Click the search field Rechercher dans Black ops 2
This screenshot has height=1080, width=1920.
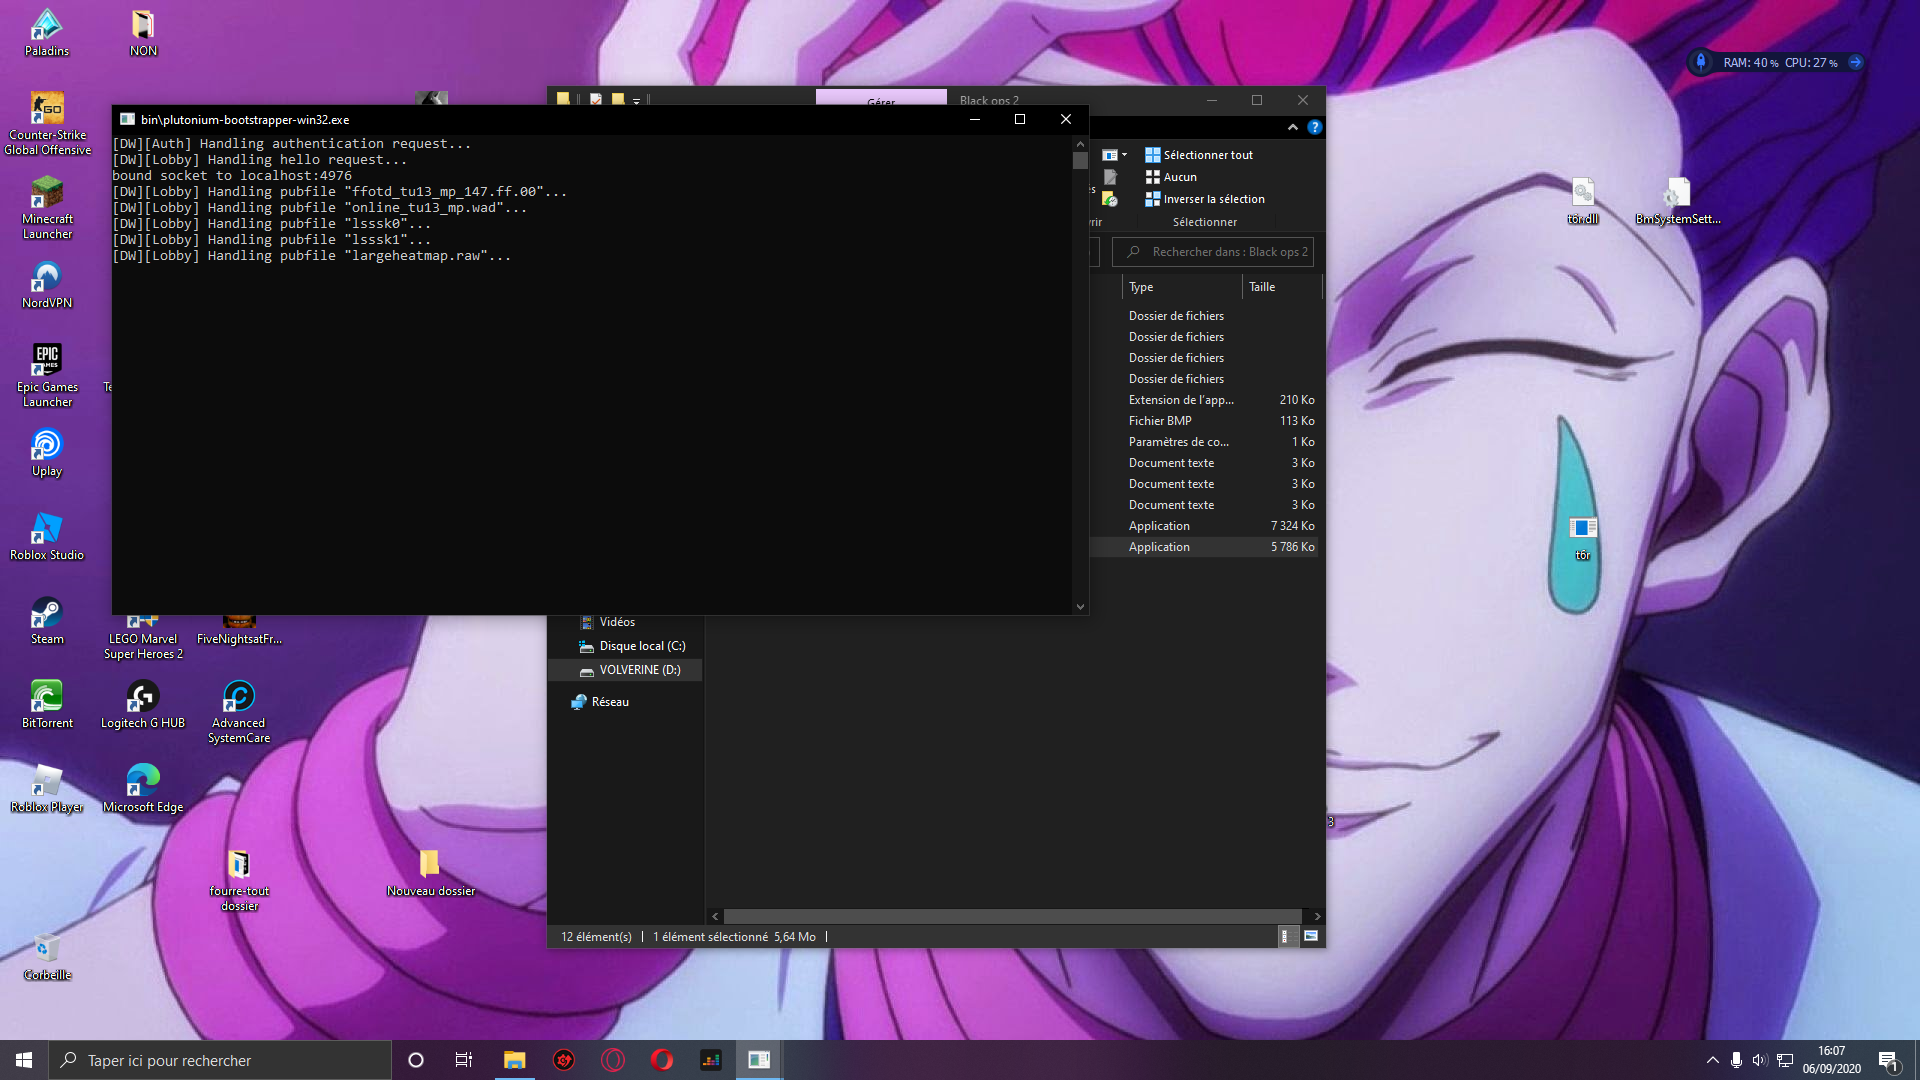point(1222,252)
